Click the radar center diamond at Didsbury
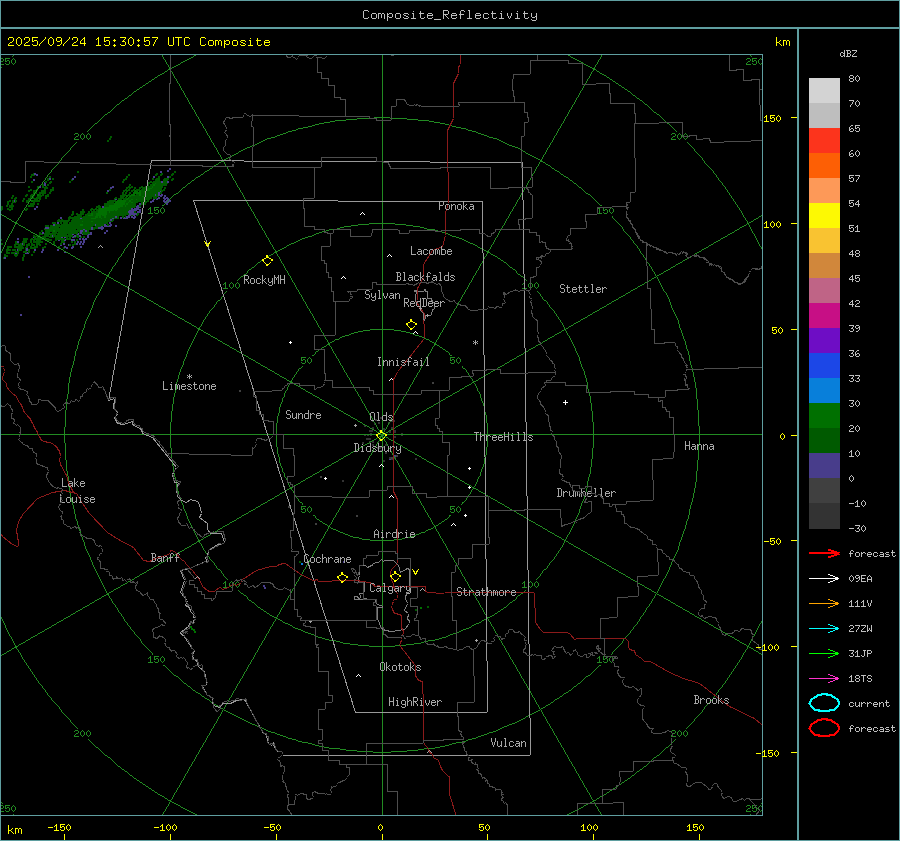The image size is (900, 841). point(381,435)
